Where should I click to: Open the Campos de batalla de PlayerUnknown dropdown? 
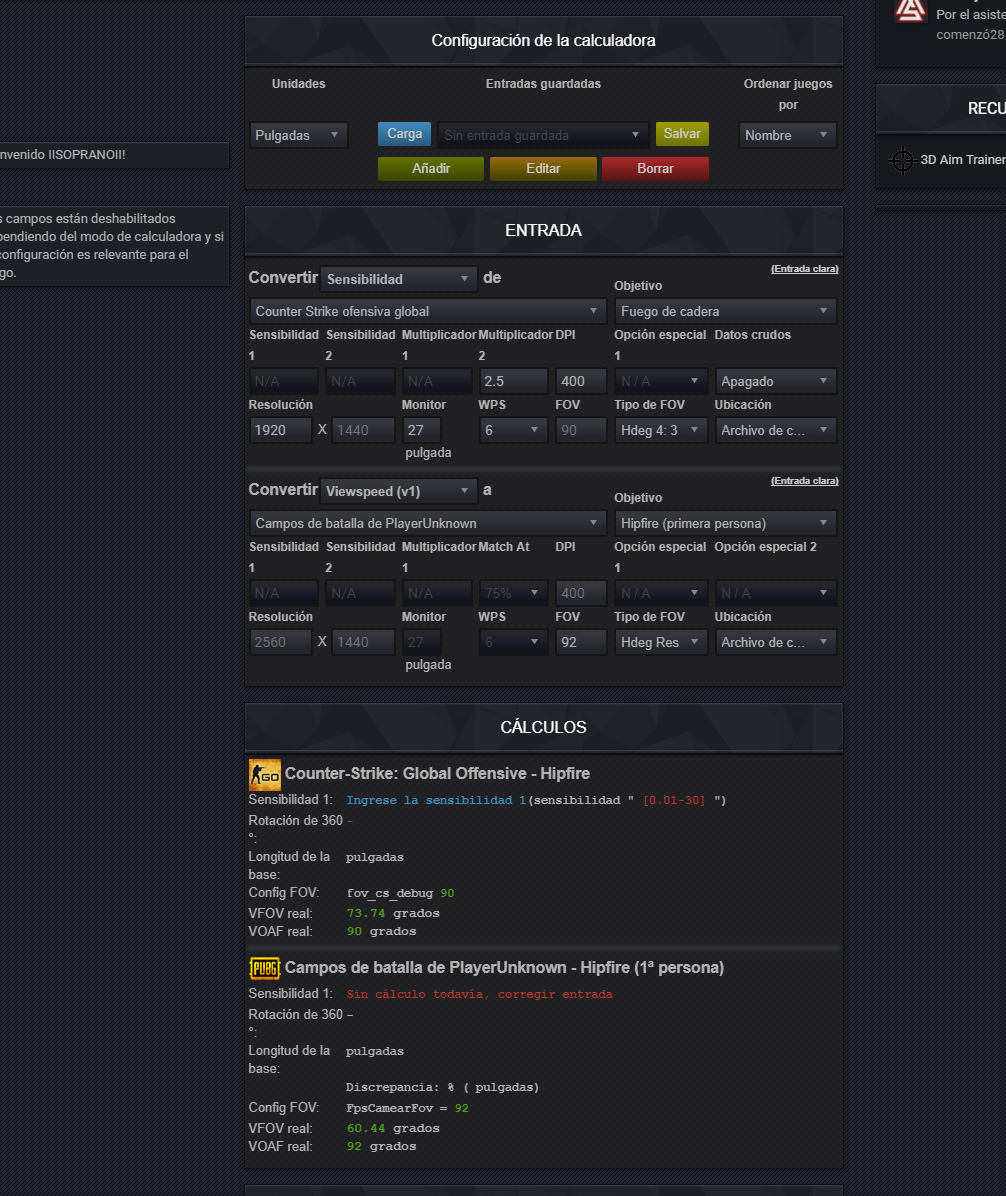[428, 523]
